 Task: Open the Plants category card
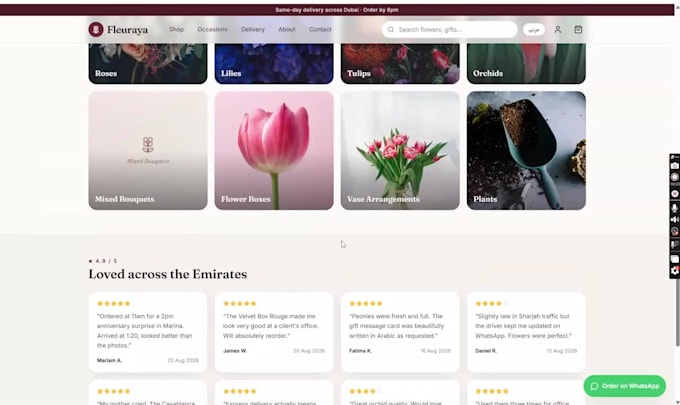pyautogui.click(x=526, y=150)
